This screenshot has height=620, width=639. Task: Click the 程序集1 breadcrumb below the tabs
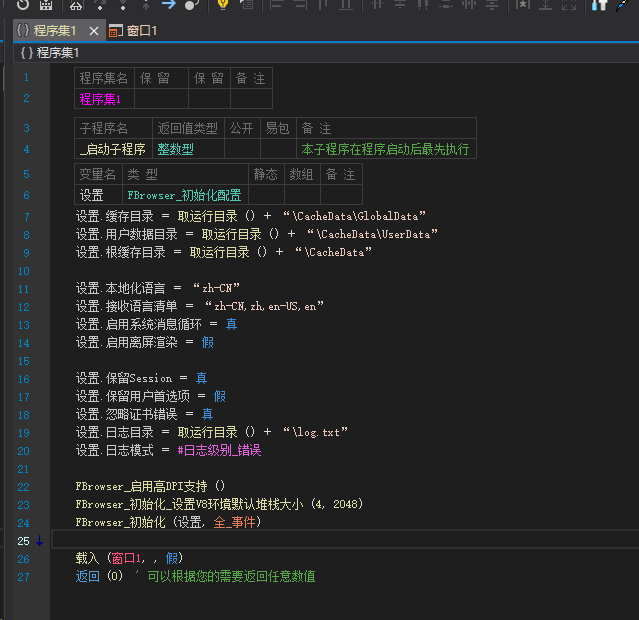[49, 53]
